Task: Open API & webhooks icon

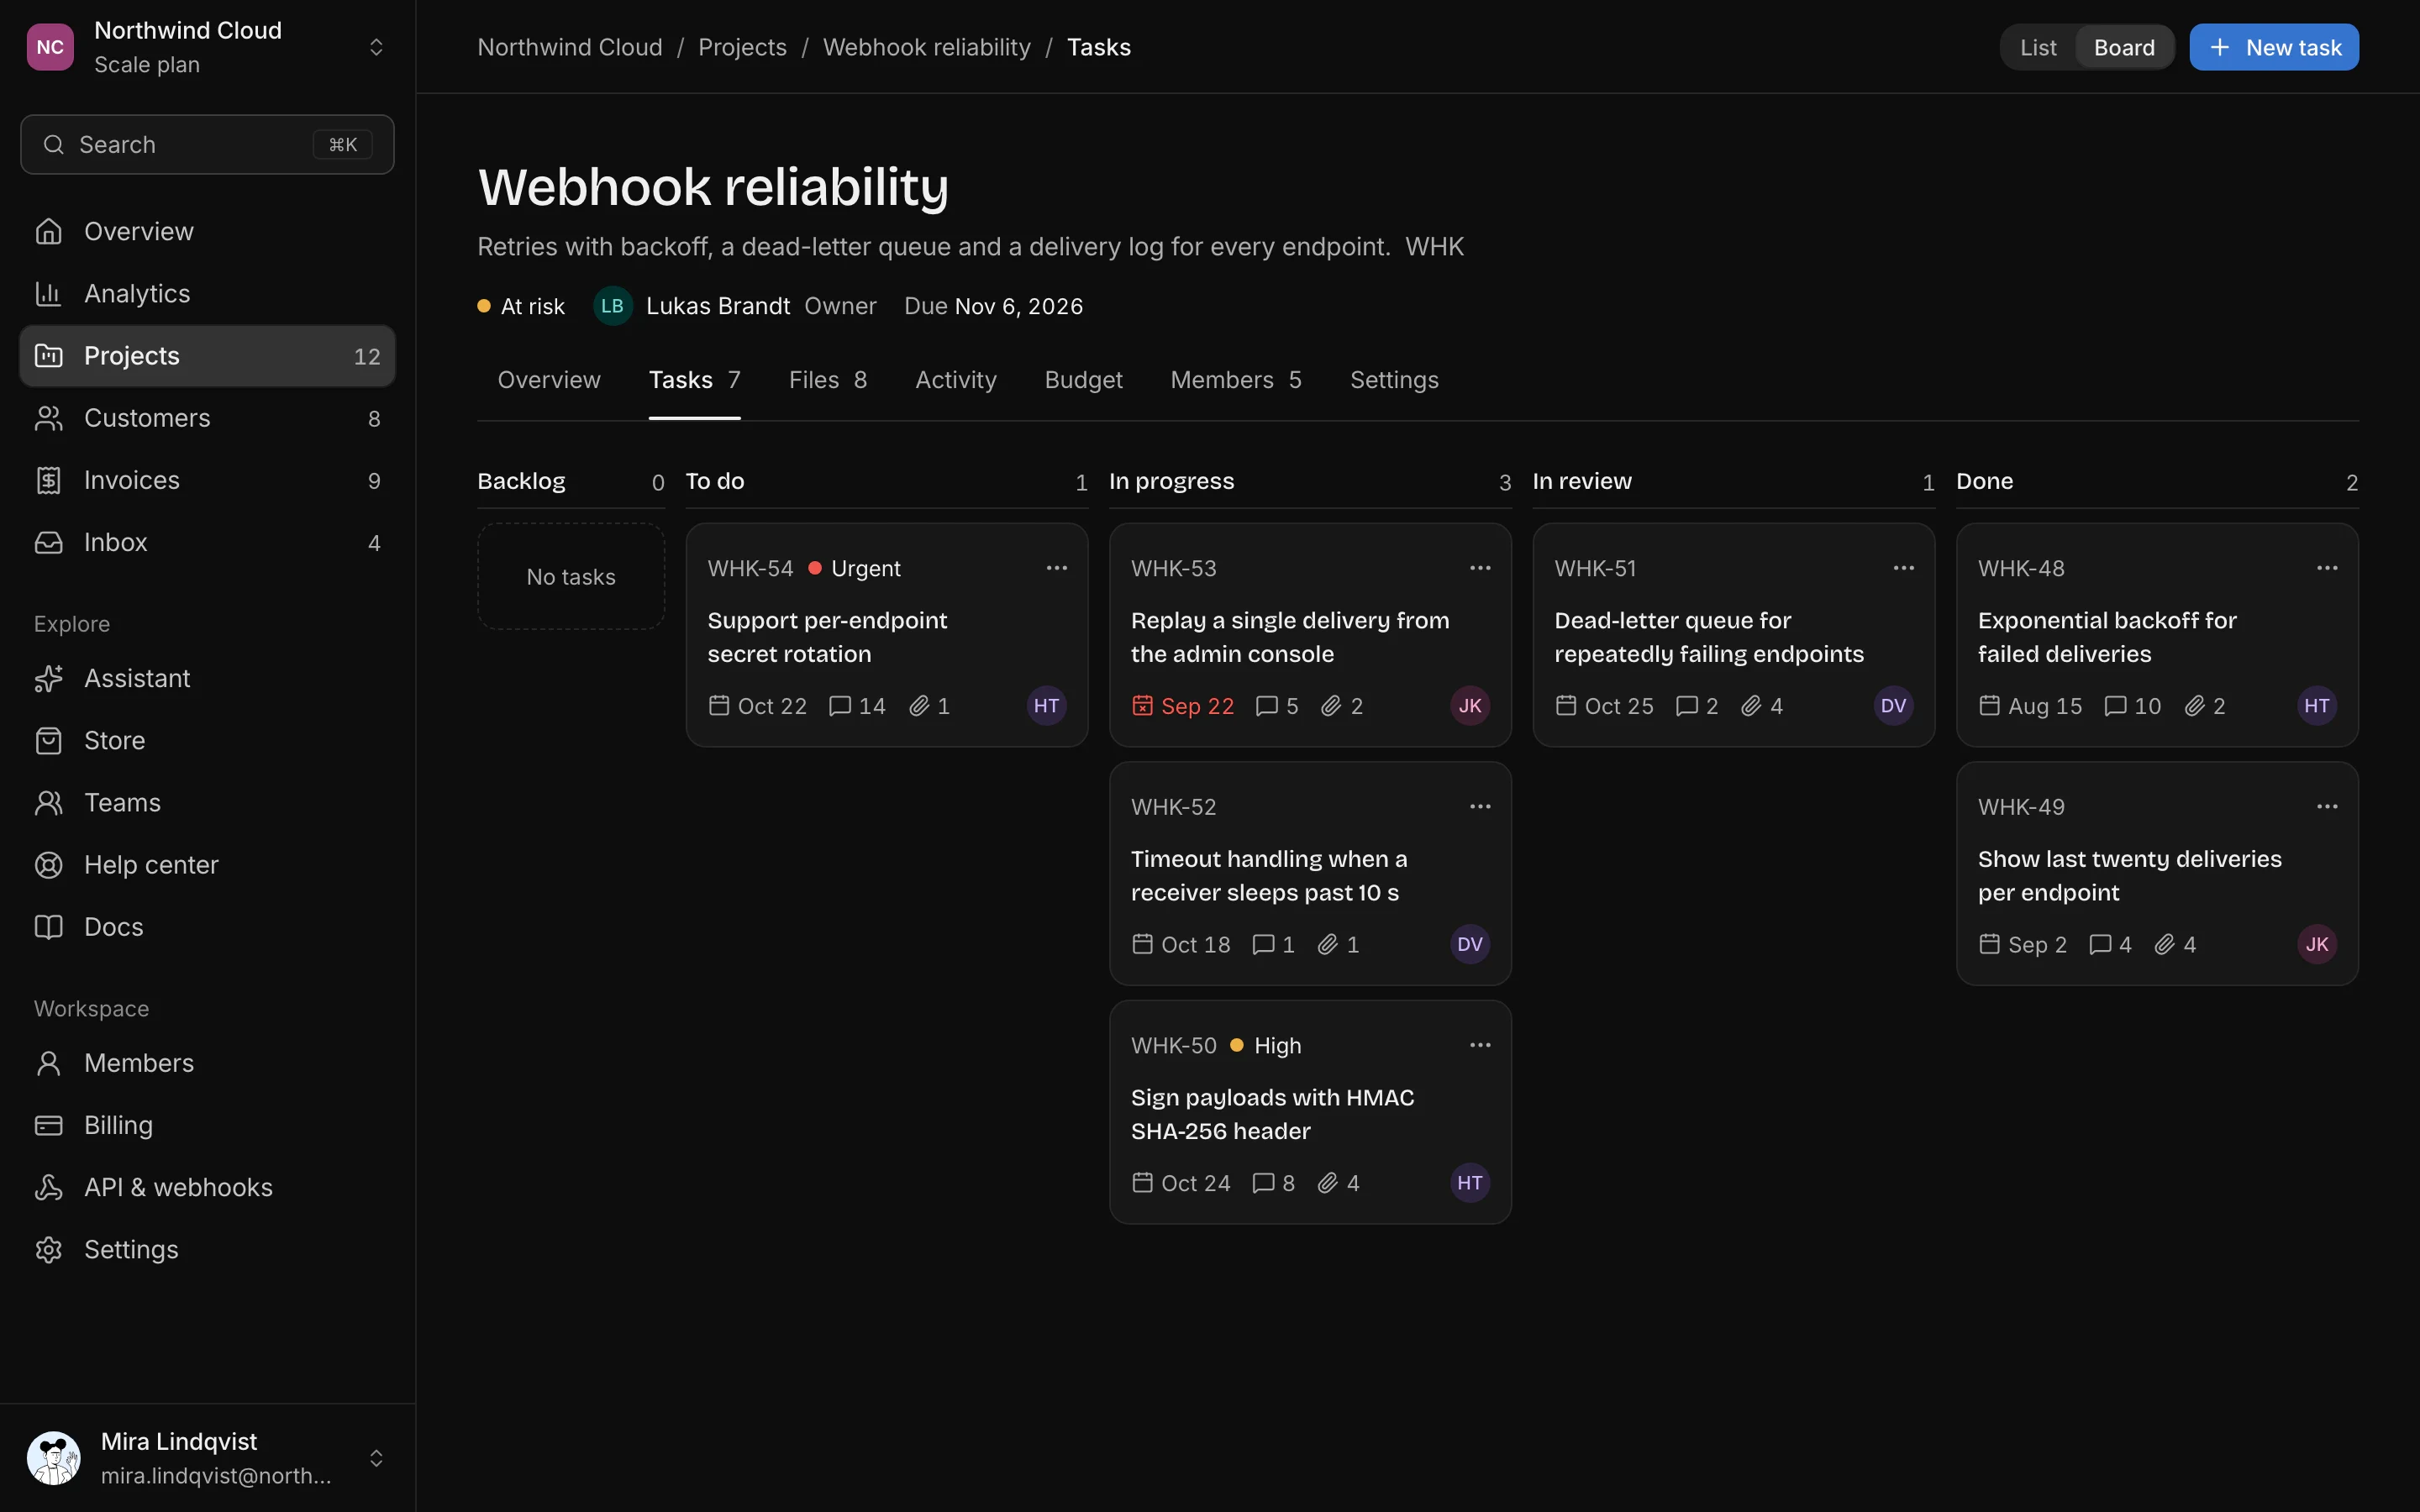Action: (48, 1187)
